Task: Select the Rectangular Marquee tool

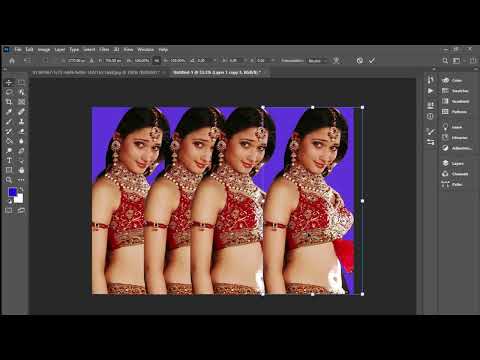Action: pos(21,82)
